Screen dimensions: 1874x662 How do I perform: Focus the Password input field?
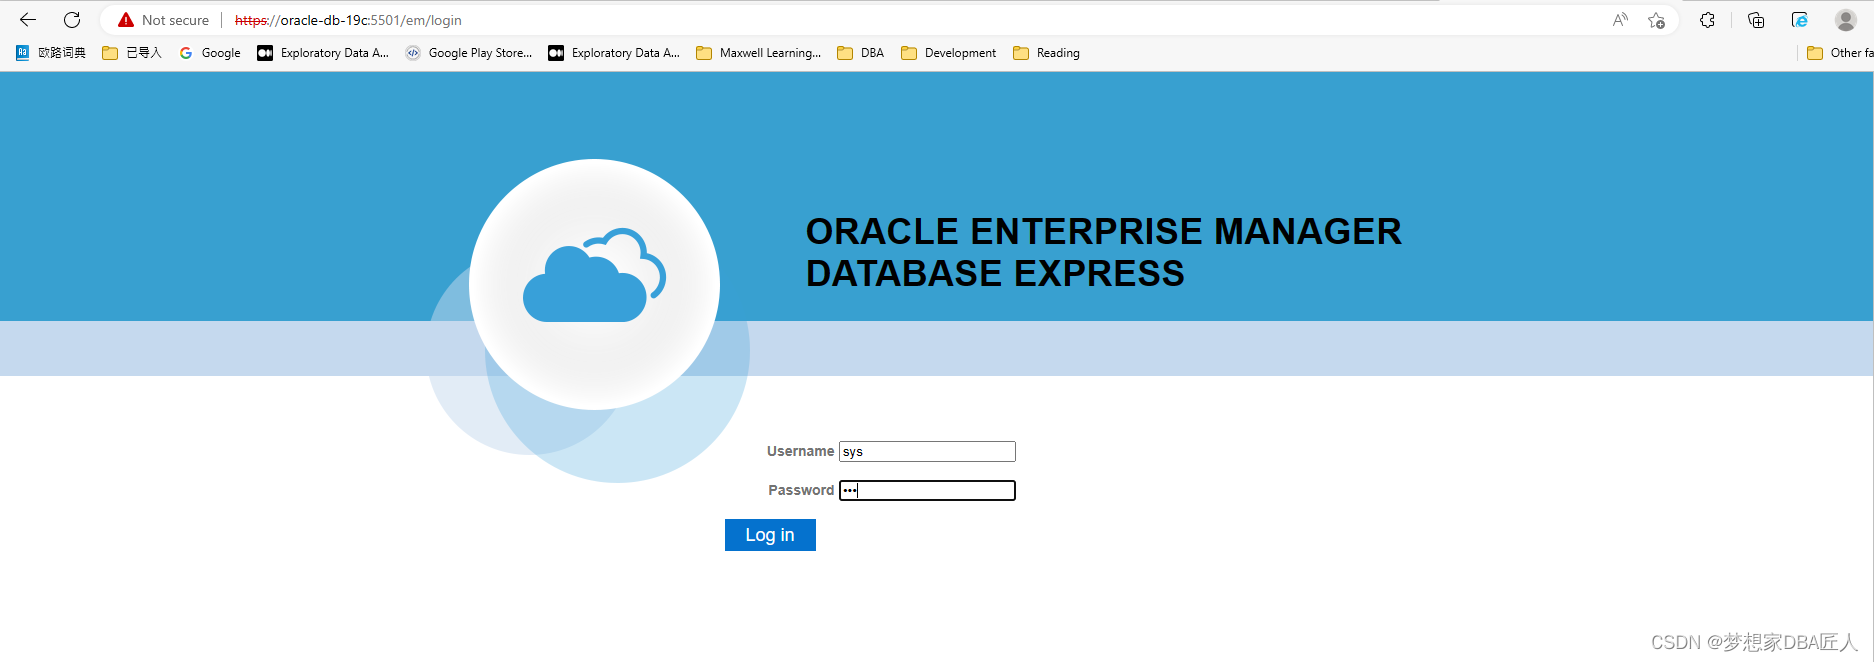[x=927, y=490]
